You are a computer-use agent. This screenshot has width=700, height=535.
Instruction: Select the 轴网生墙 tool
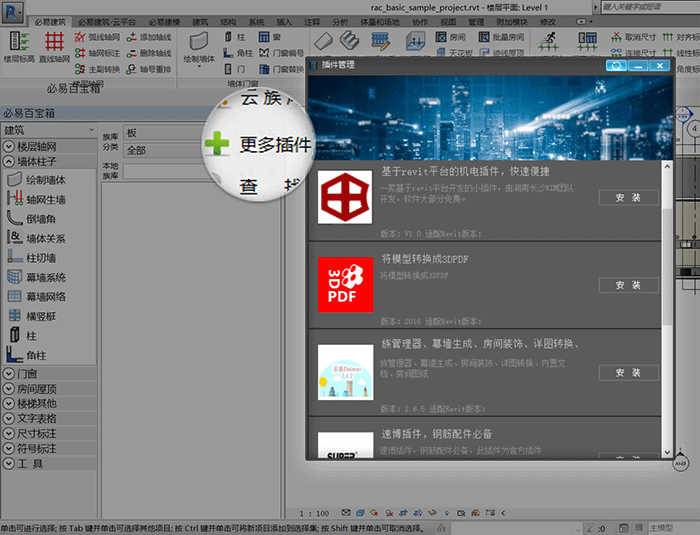[44, 199]
